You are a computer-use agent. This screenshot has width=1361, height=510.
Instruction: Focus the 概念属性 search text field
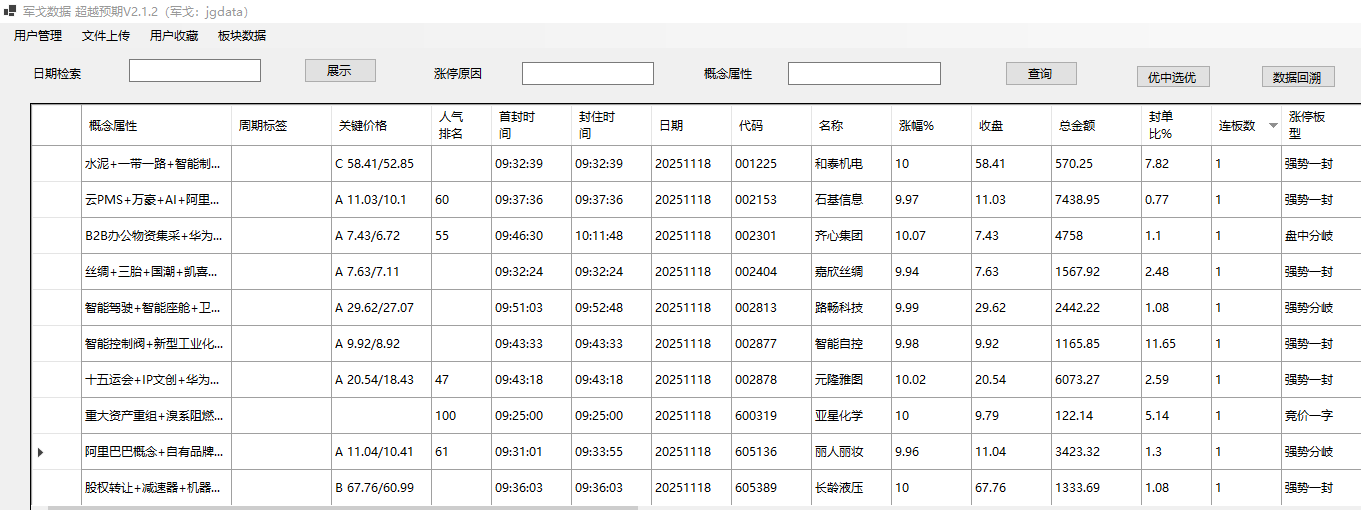coord(864,74)
